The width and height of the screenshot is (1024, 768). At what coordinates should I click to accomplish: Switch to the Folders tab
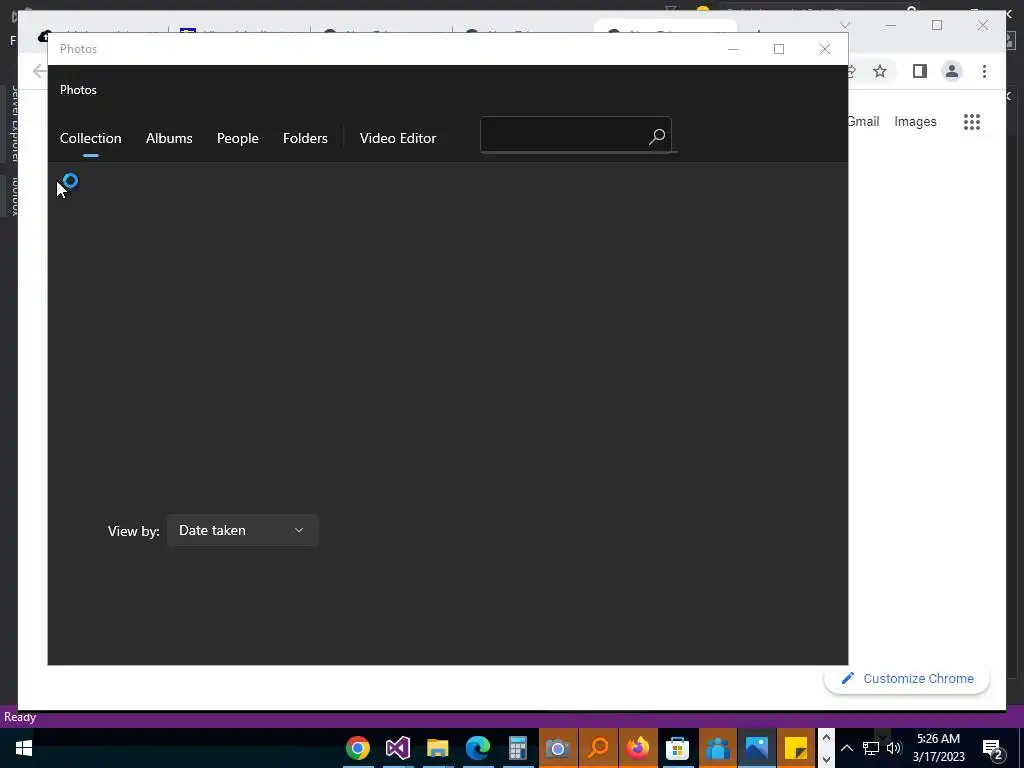(305, 138)
